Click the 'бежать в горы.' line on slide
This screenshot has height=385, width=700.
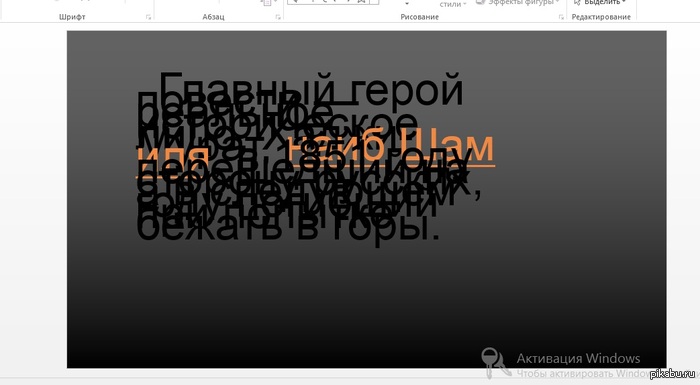click(288, 228)
